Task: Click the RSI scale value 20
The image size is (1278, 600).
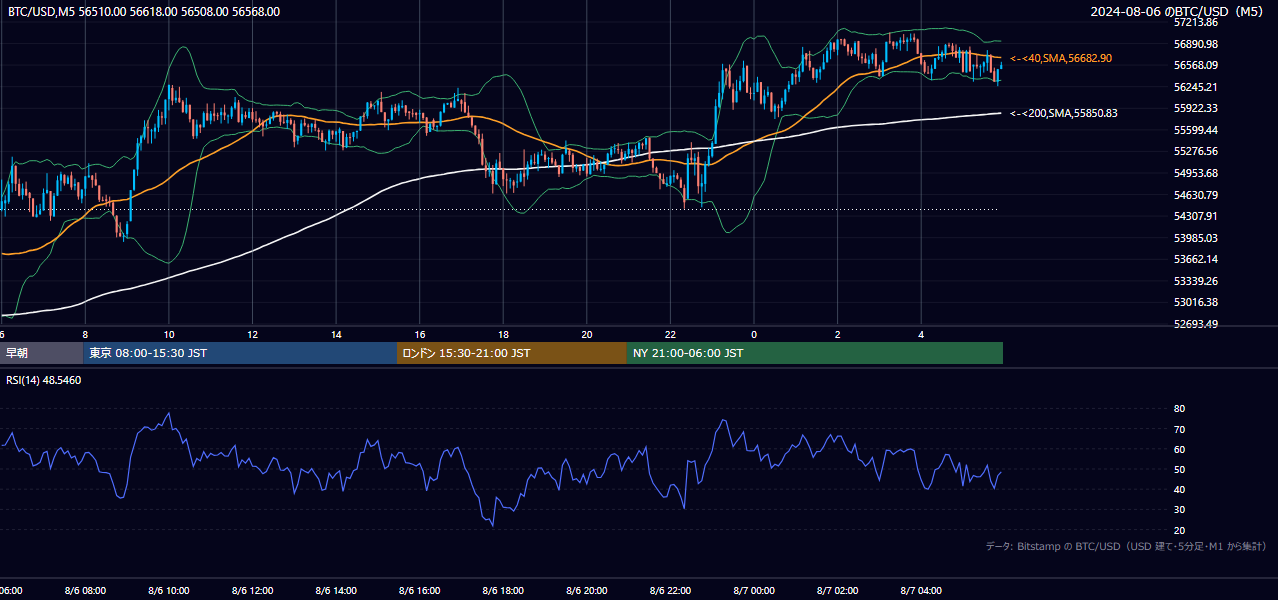Action: point(1179,530)
